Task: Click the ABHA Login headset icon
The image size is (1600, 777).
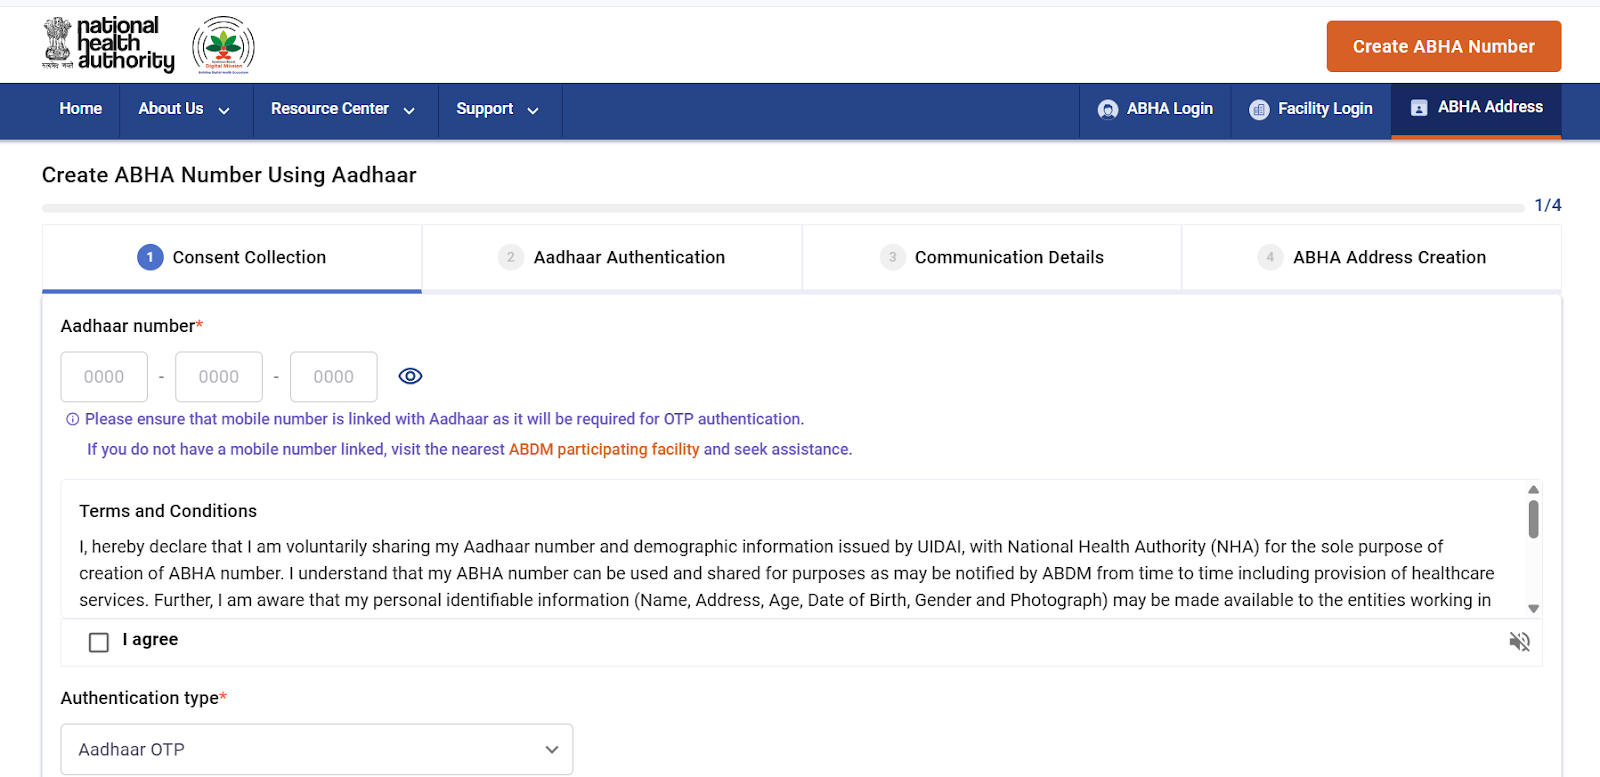Action: tap(1108, 109)
